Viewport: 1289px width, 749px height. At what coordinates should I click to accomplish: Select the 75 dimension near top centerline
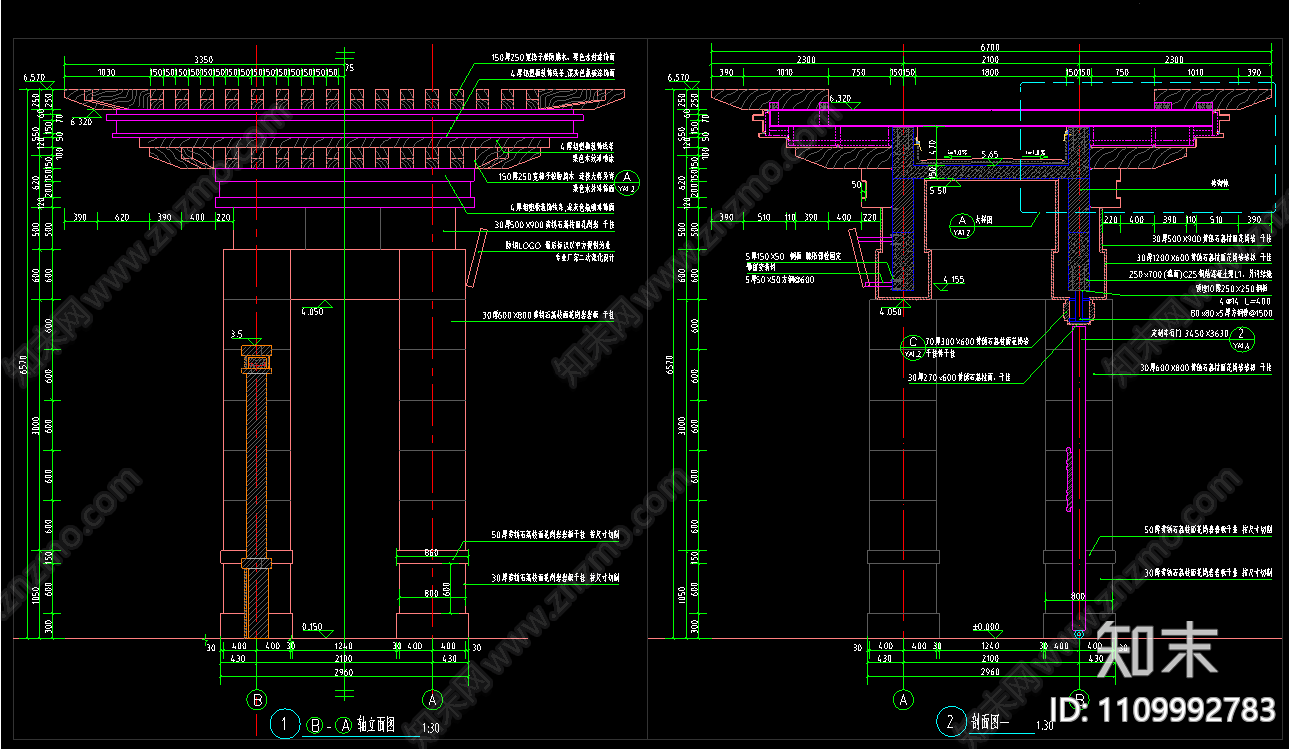349,68
